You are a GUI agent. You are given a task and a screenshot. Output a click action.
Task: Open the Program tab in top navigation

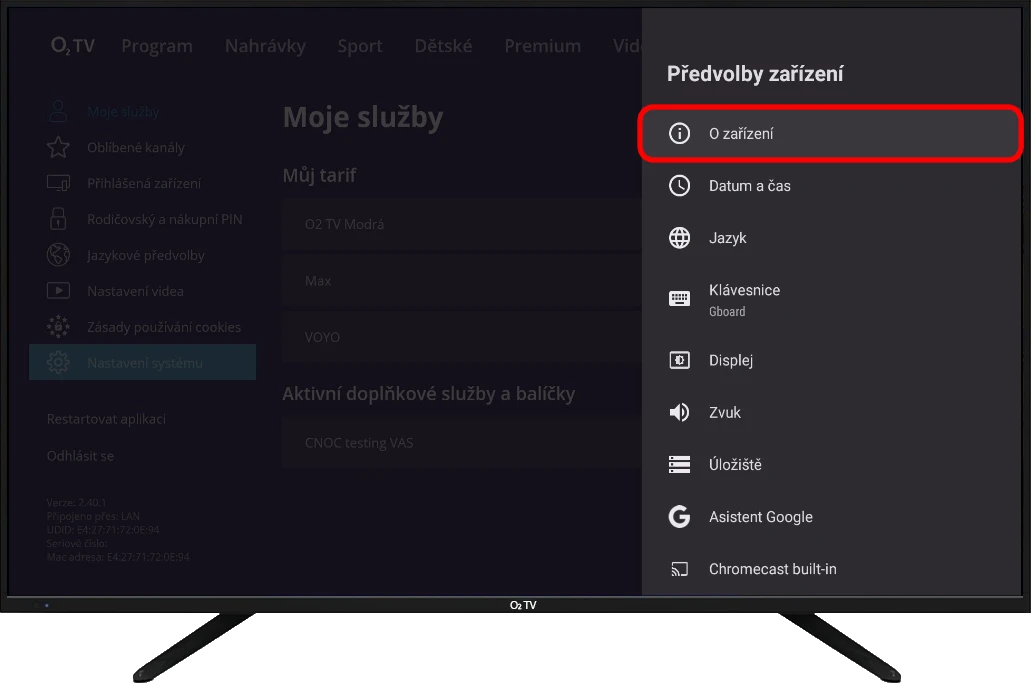[x=157, y=46]
